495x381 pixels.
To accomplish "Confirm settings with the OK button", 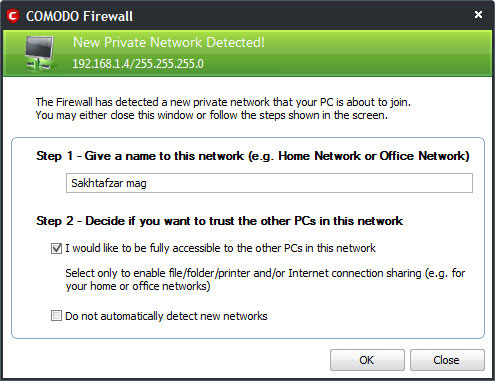I will pos(367,360).
